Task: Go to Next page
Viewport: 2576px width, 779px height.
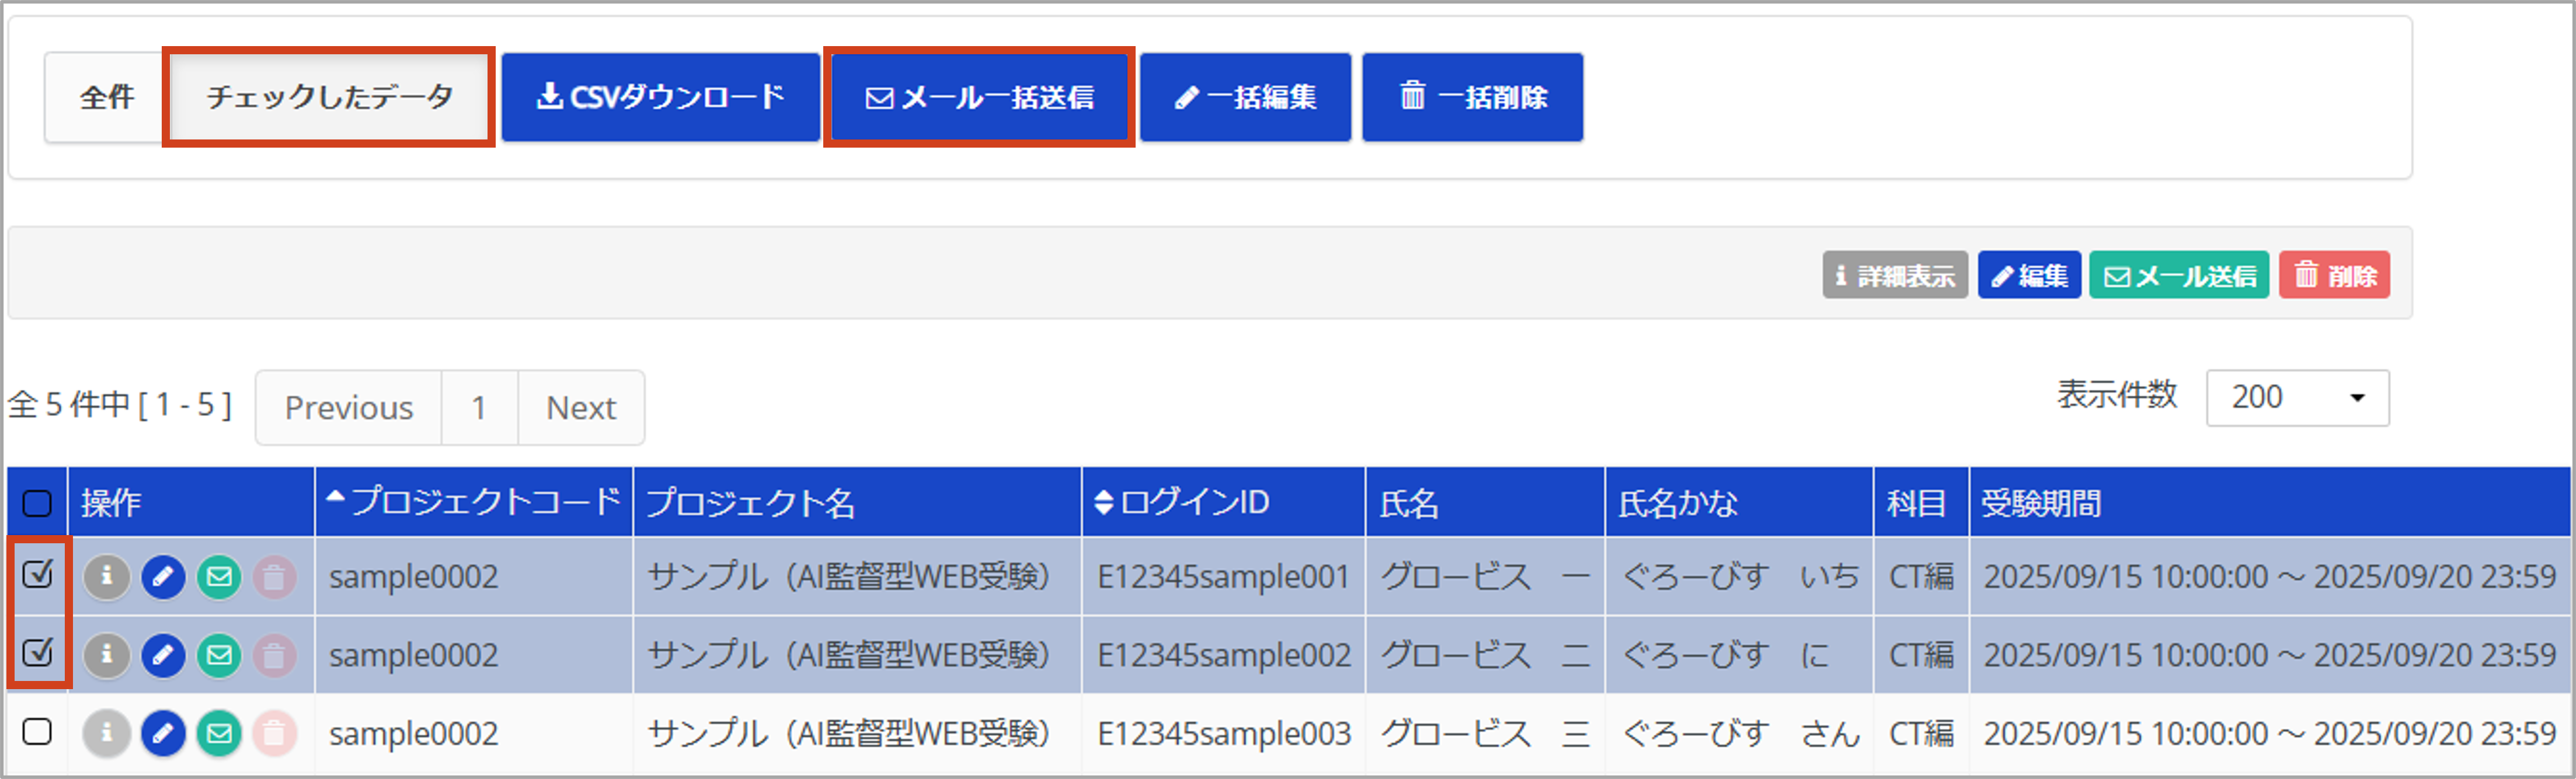Action: pyautogui.click(x=581, y=408)
